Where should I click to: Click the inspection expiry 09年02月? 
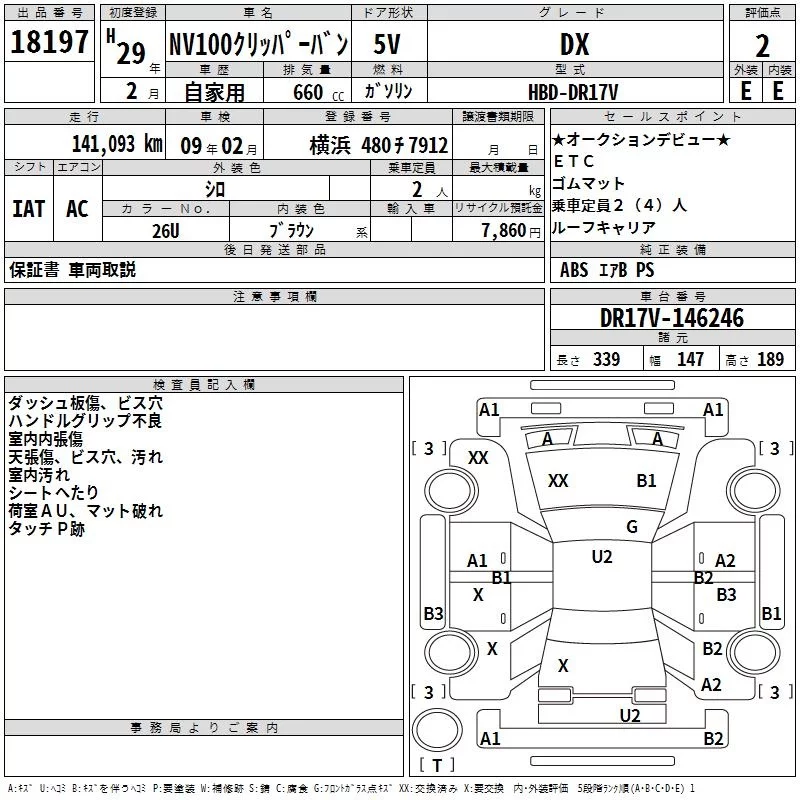pyautogui.click(x=219, y=146)
